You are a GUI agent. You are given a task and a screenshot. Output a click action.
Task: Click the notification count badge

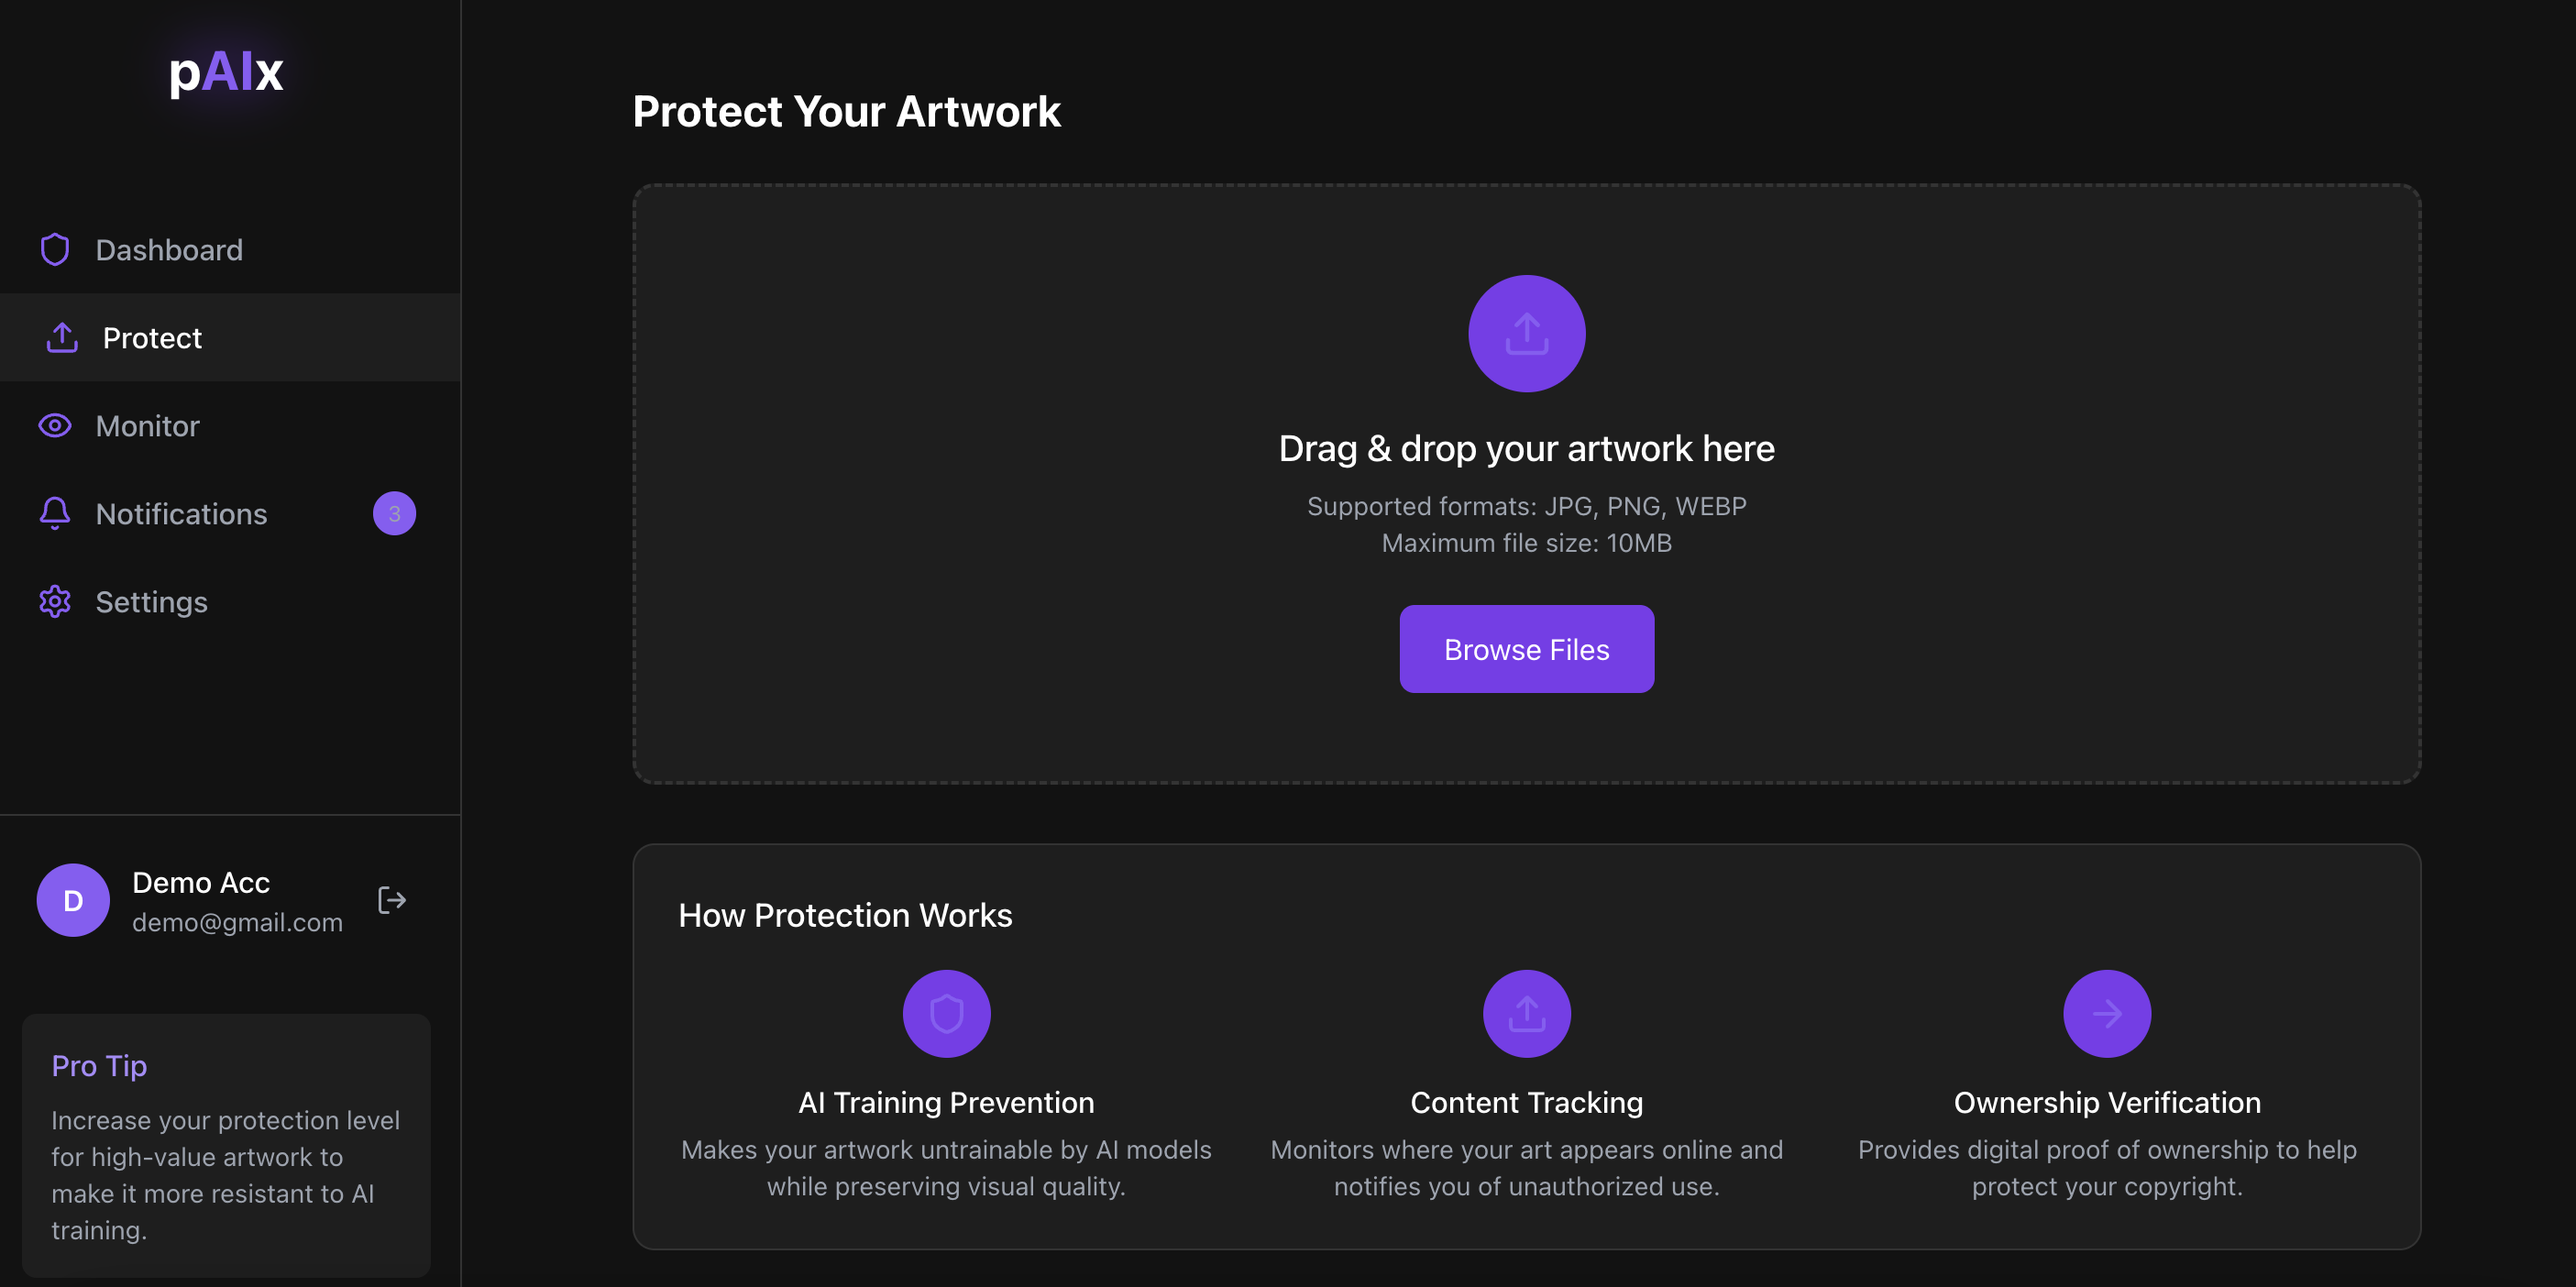(x=394, y=514)
